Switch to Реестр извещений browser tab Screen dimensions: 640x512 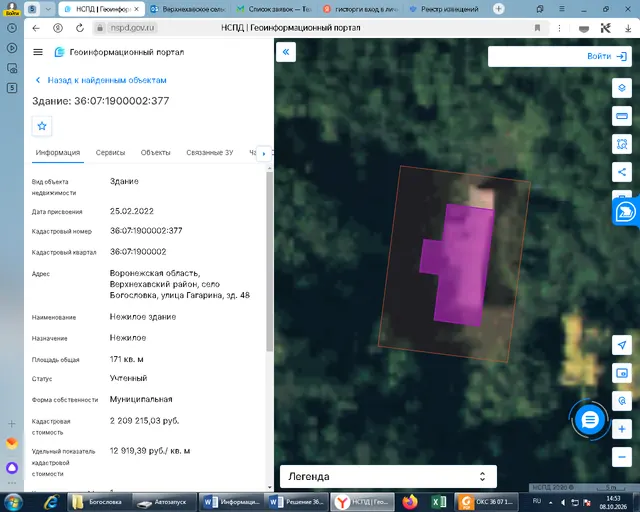pos(445,9)
